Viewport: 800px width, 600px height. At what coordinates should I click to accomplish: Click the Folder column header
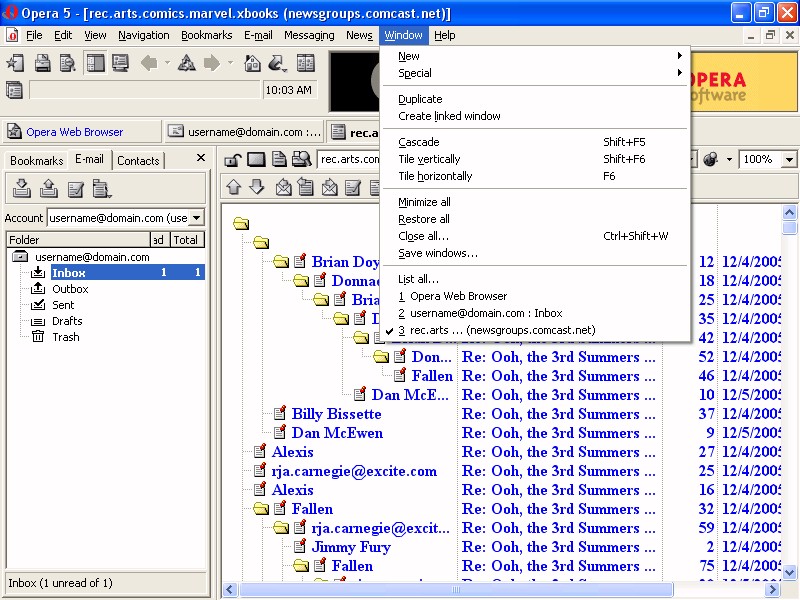point(79,240)
